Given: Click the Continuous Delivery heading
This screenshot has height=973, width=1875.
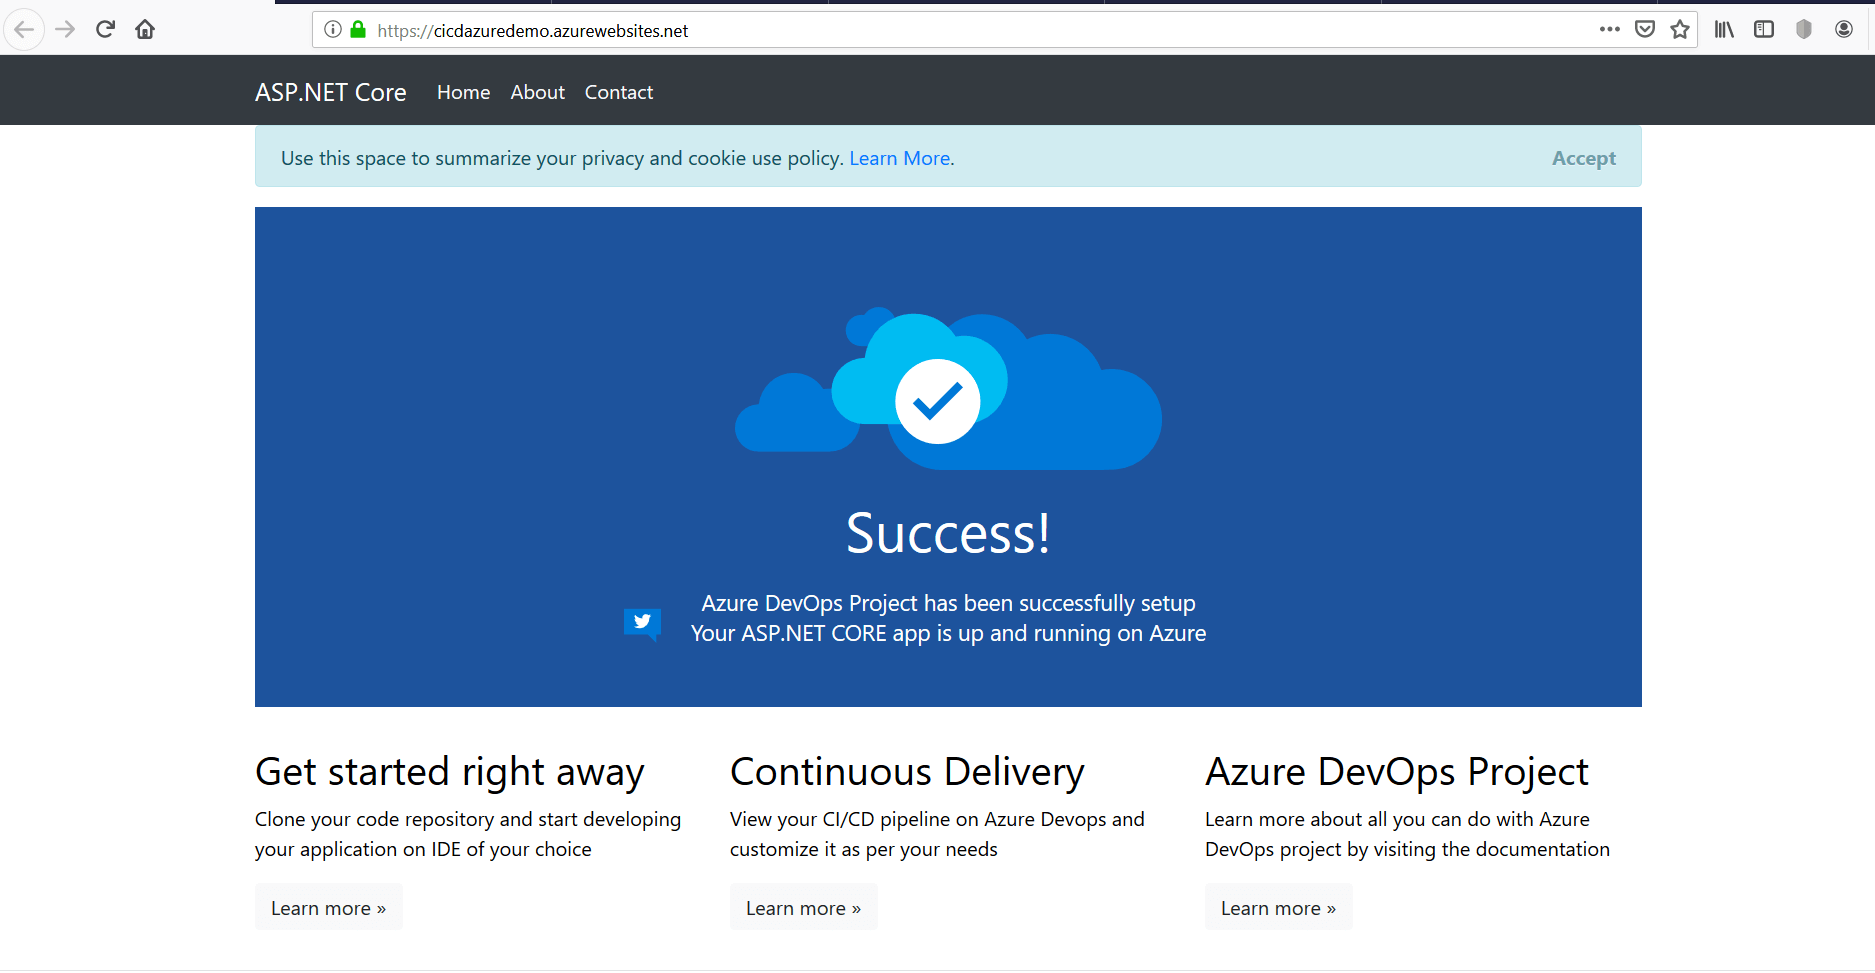Looking at the screenshot, I should tap(907, 772).
